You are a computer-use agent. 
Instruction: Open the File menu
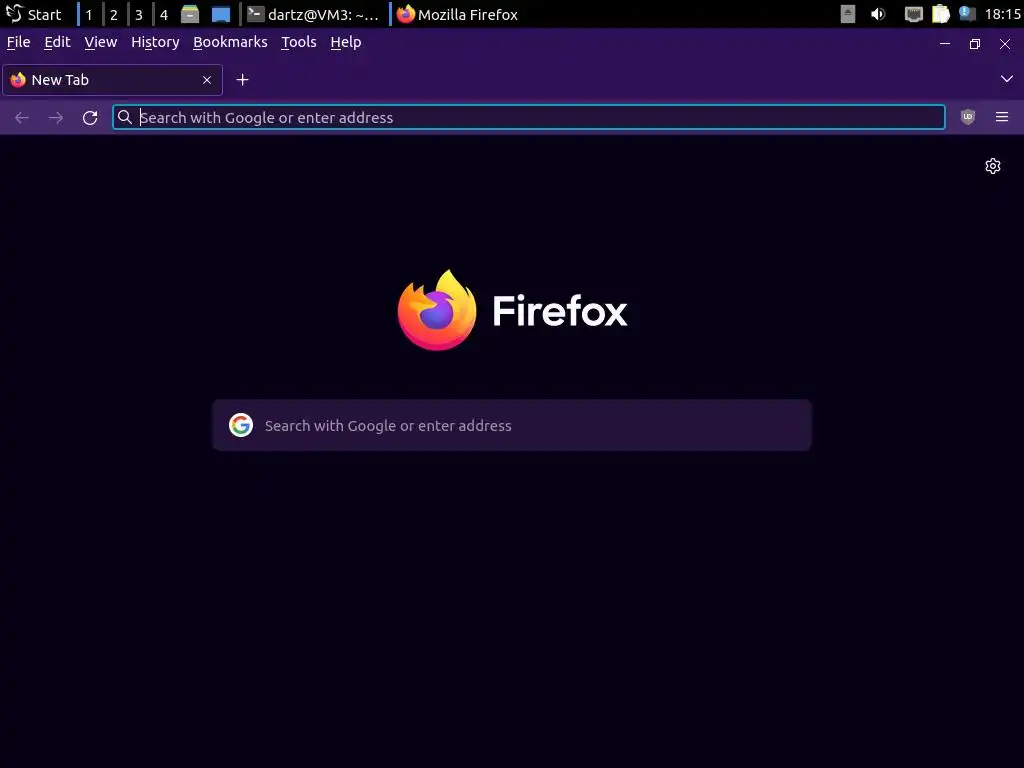18,42
